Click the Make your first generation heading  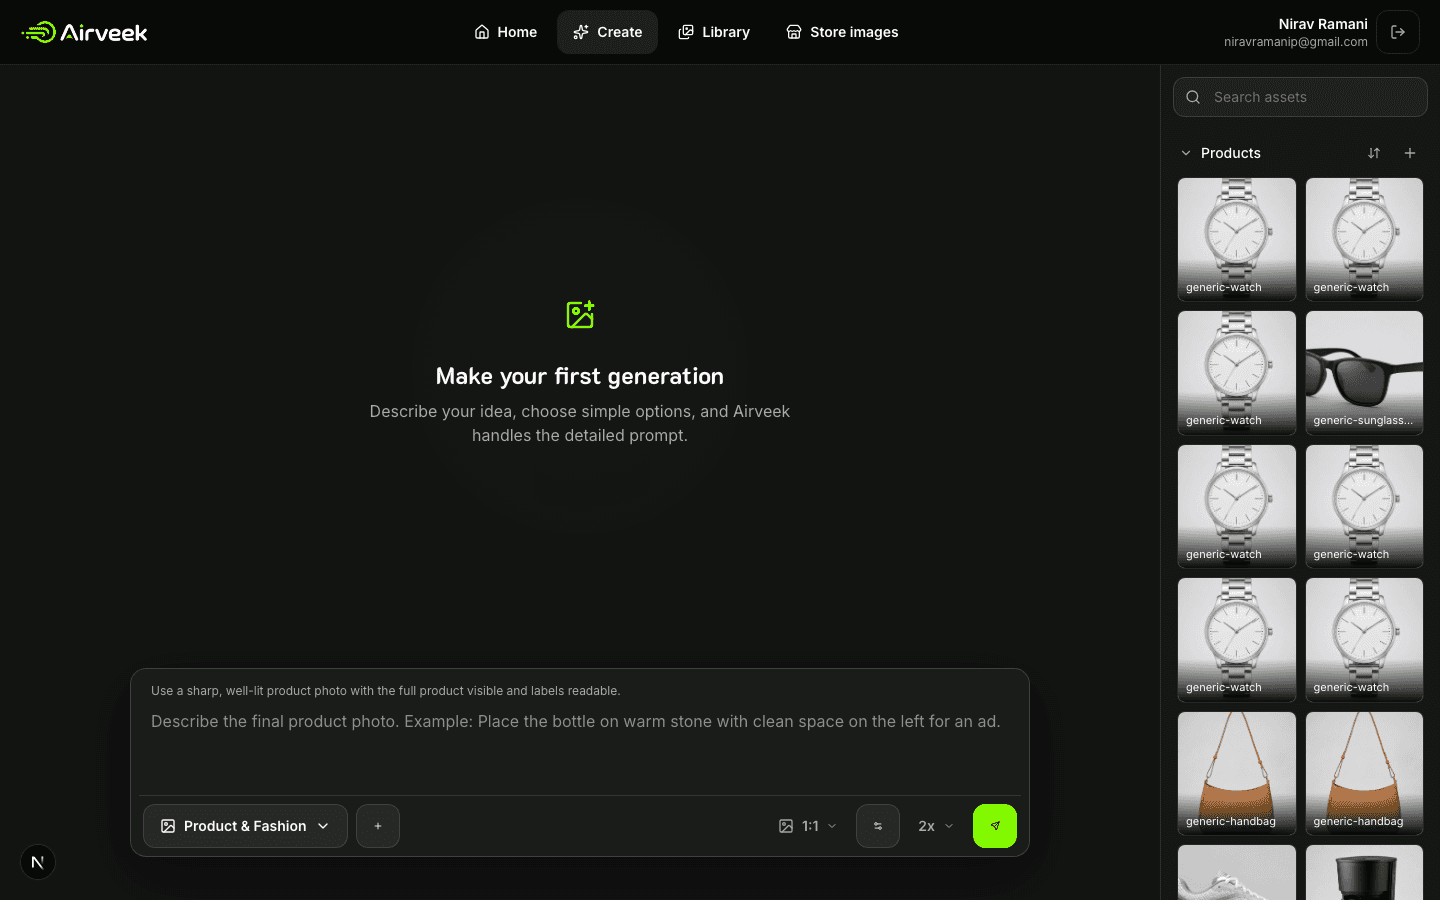[580, 376]
